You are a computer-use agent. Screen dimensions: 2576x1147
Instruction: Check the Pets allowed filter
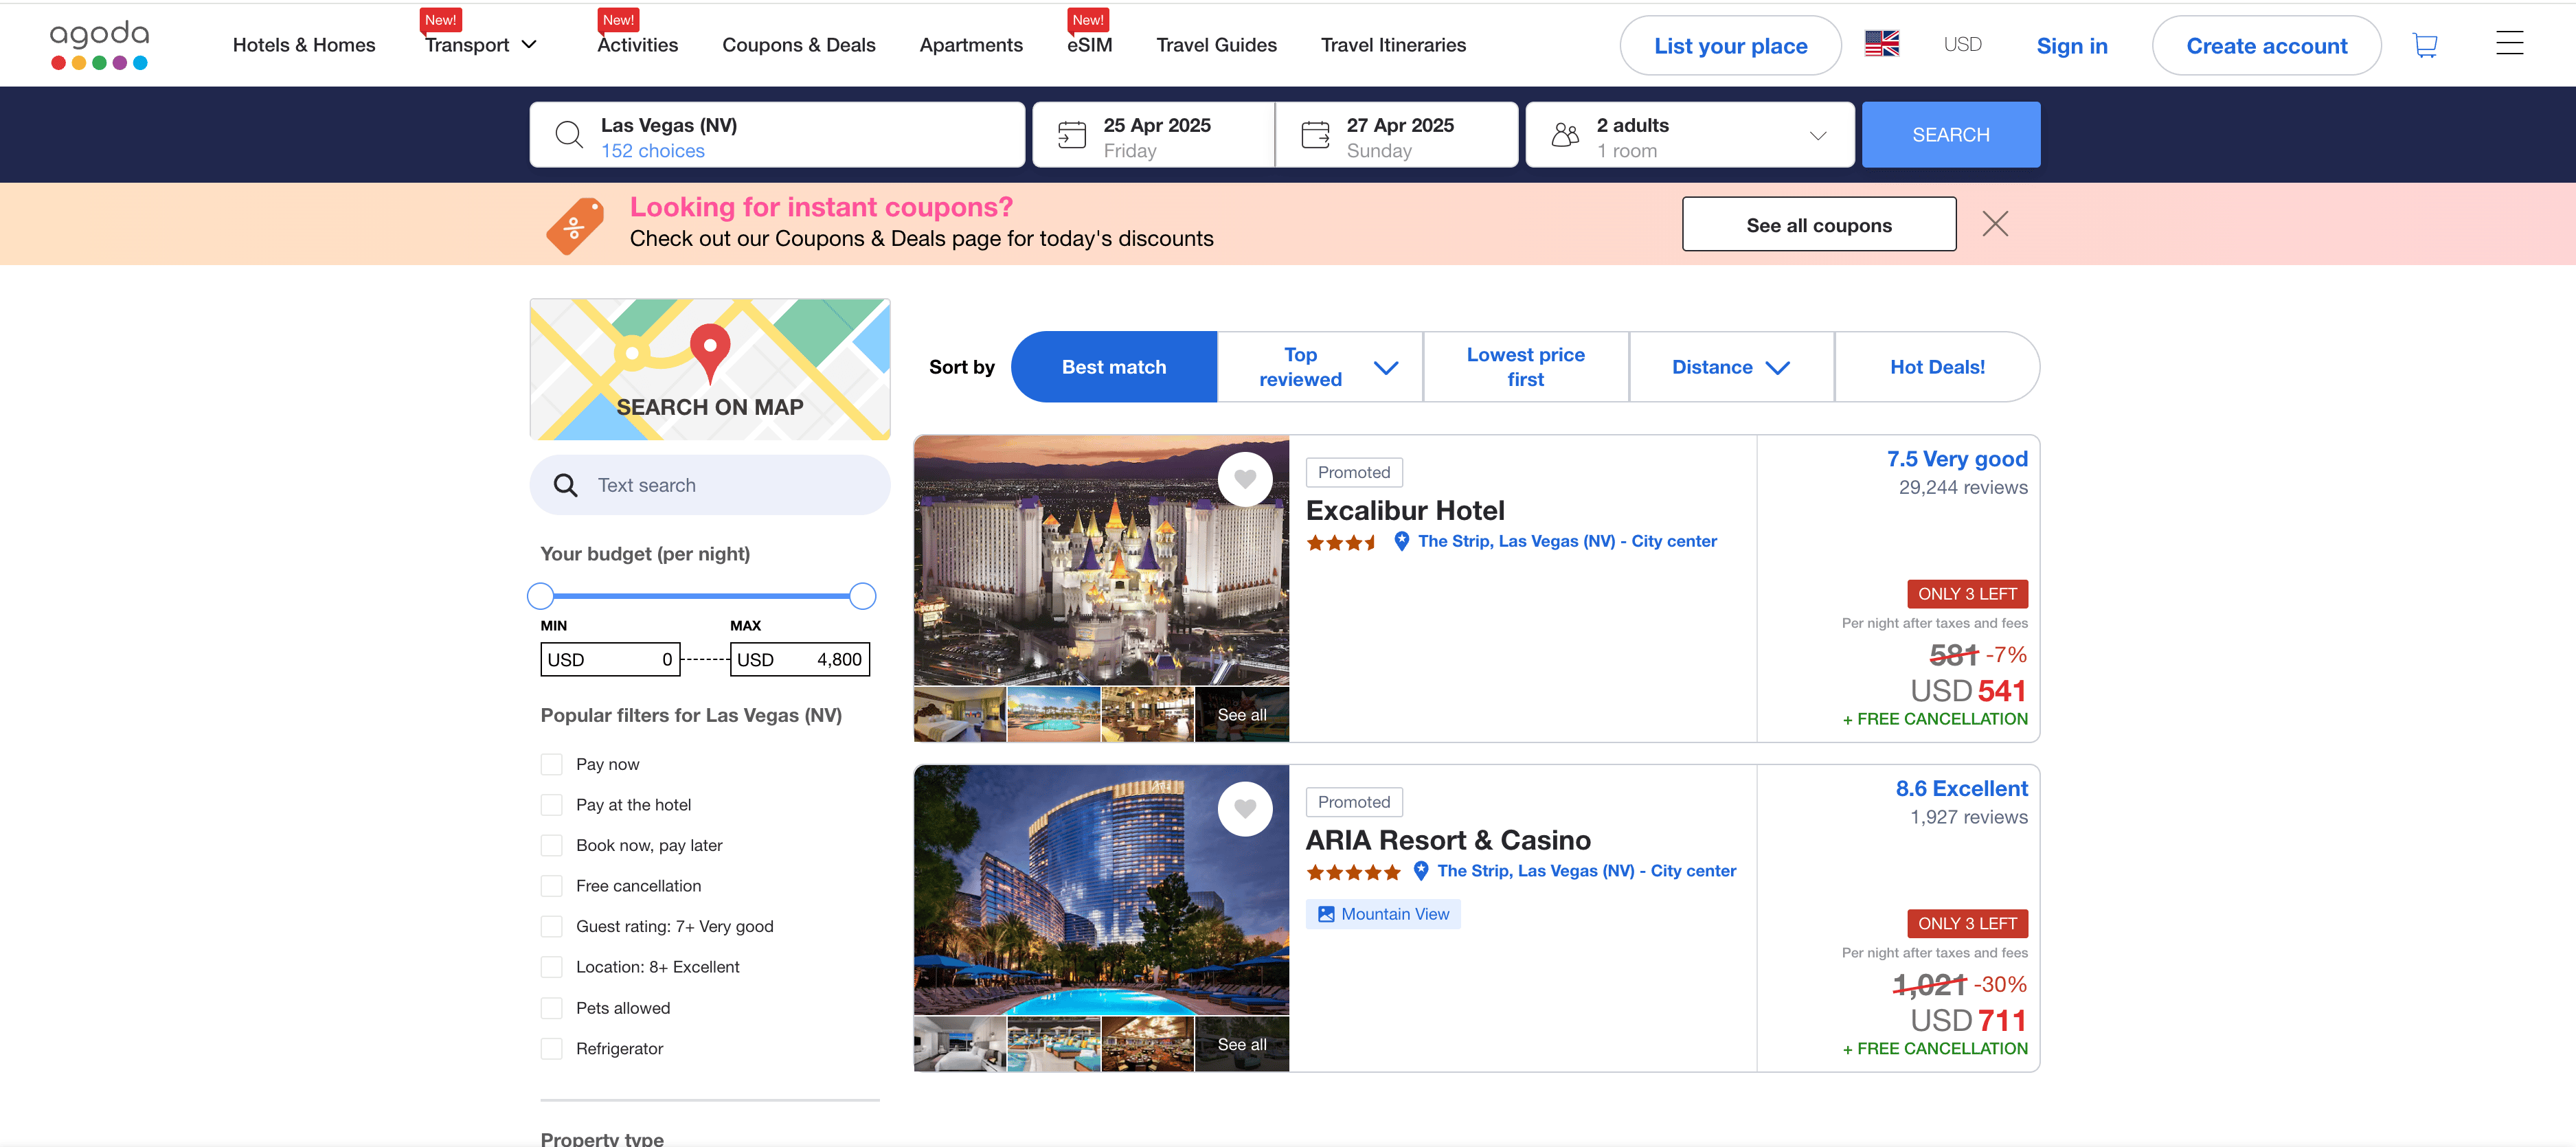click(551, 1008)
